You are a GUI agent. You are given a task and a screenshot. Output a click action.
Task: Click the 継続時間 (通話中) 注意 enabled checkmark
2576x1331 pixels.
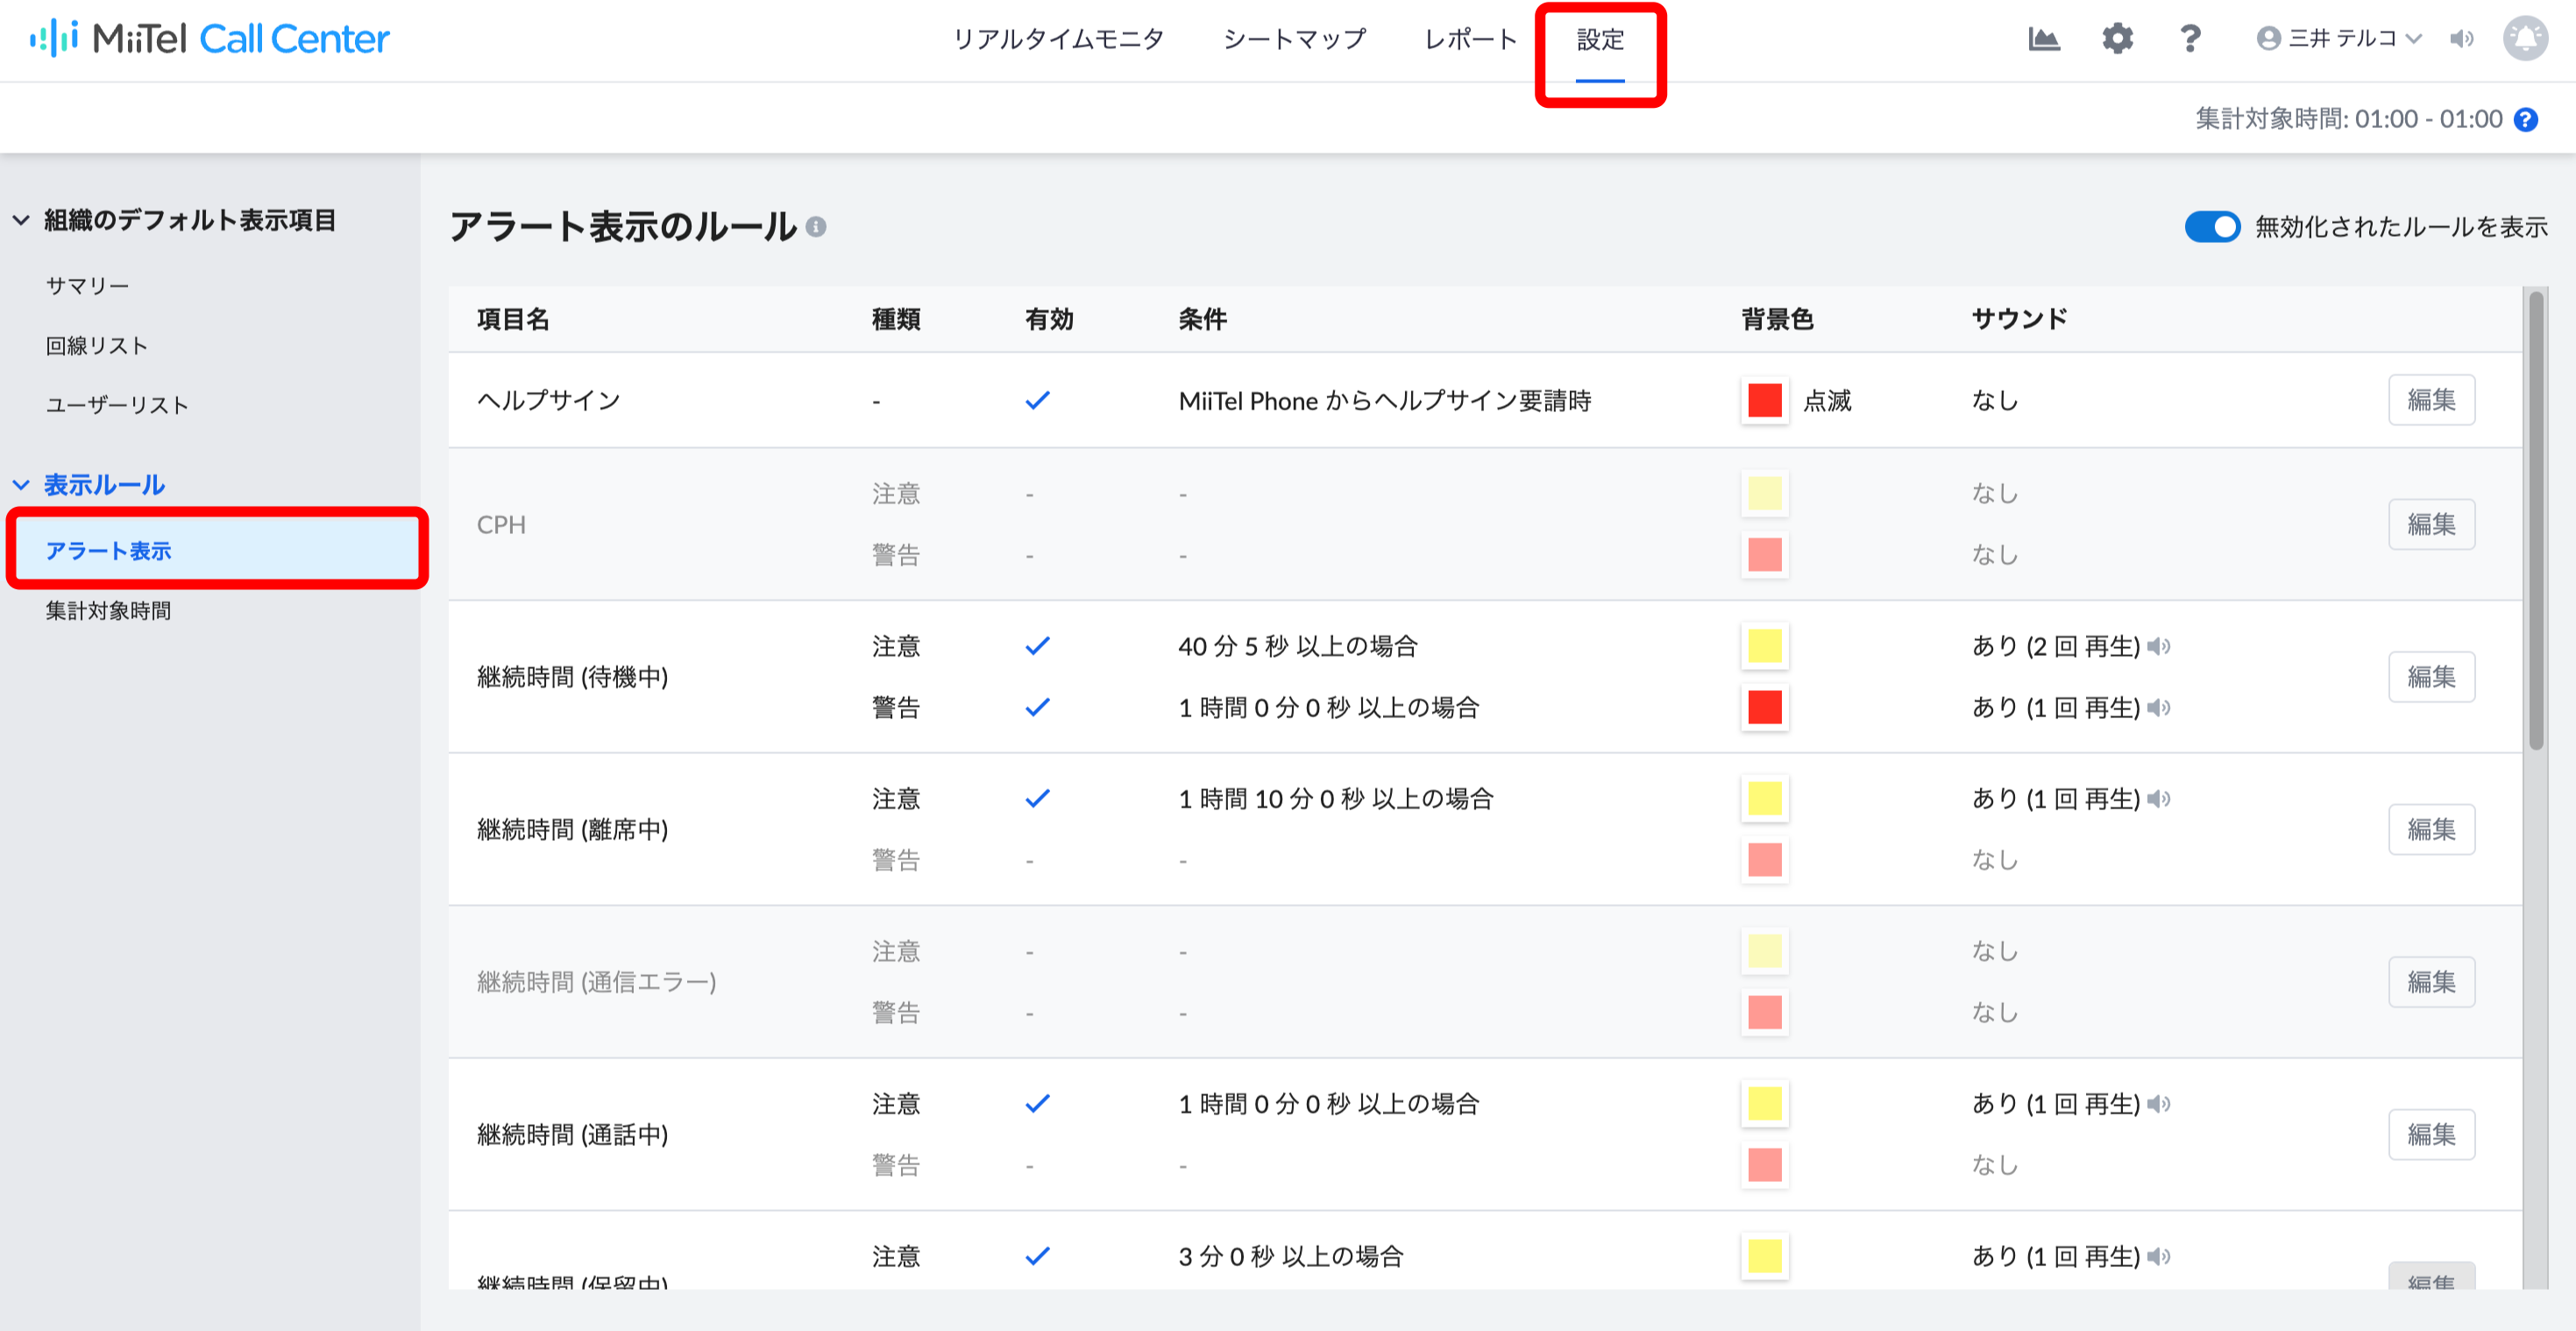[1038, 1104]
